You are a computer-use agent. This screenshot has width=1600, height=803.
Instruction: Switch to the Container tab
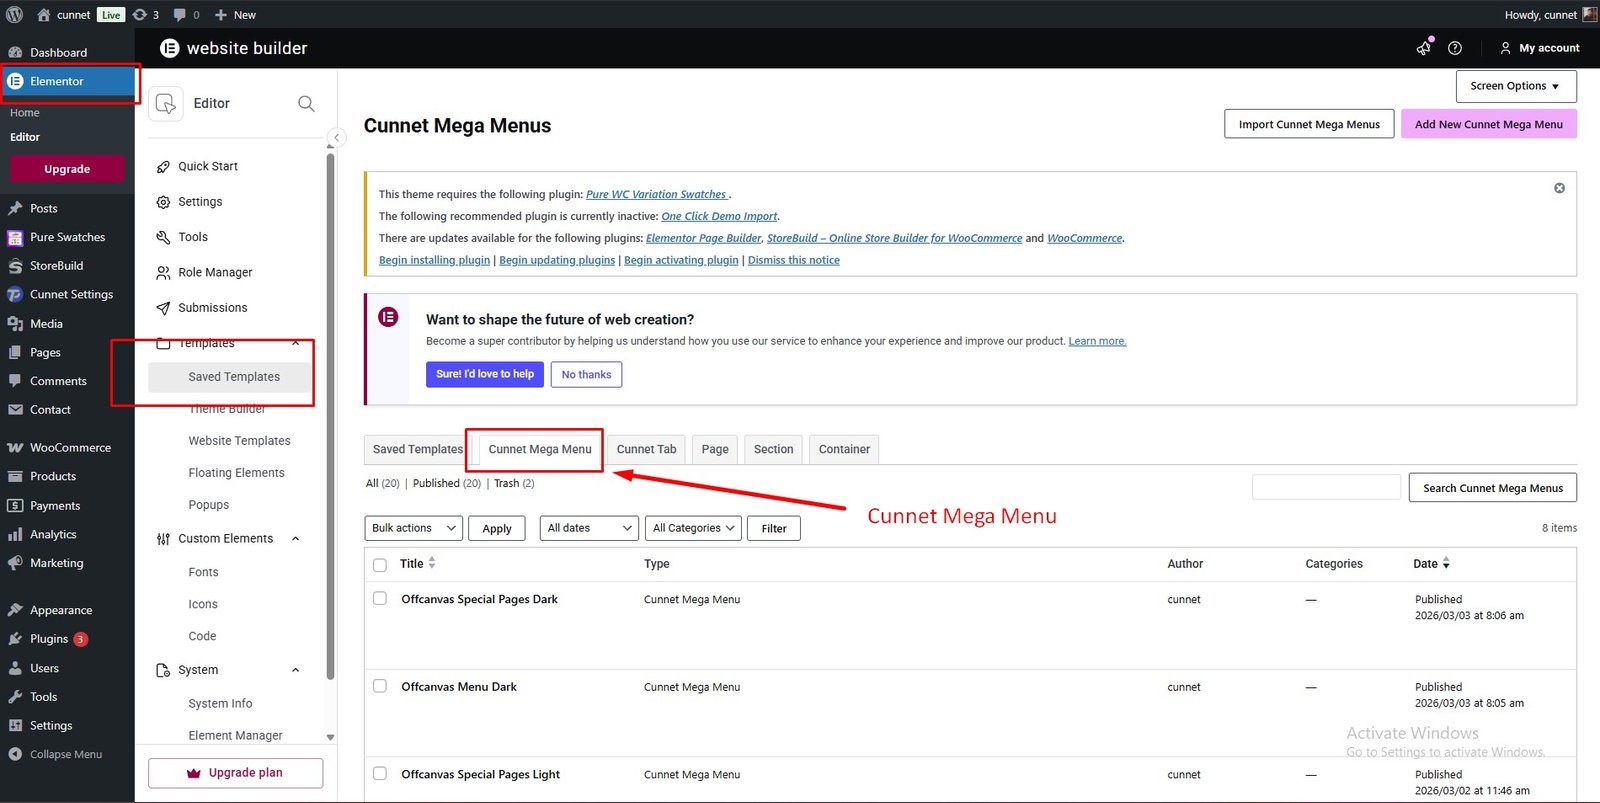pos(844,449)
